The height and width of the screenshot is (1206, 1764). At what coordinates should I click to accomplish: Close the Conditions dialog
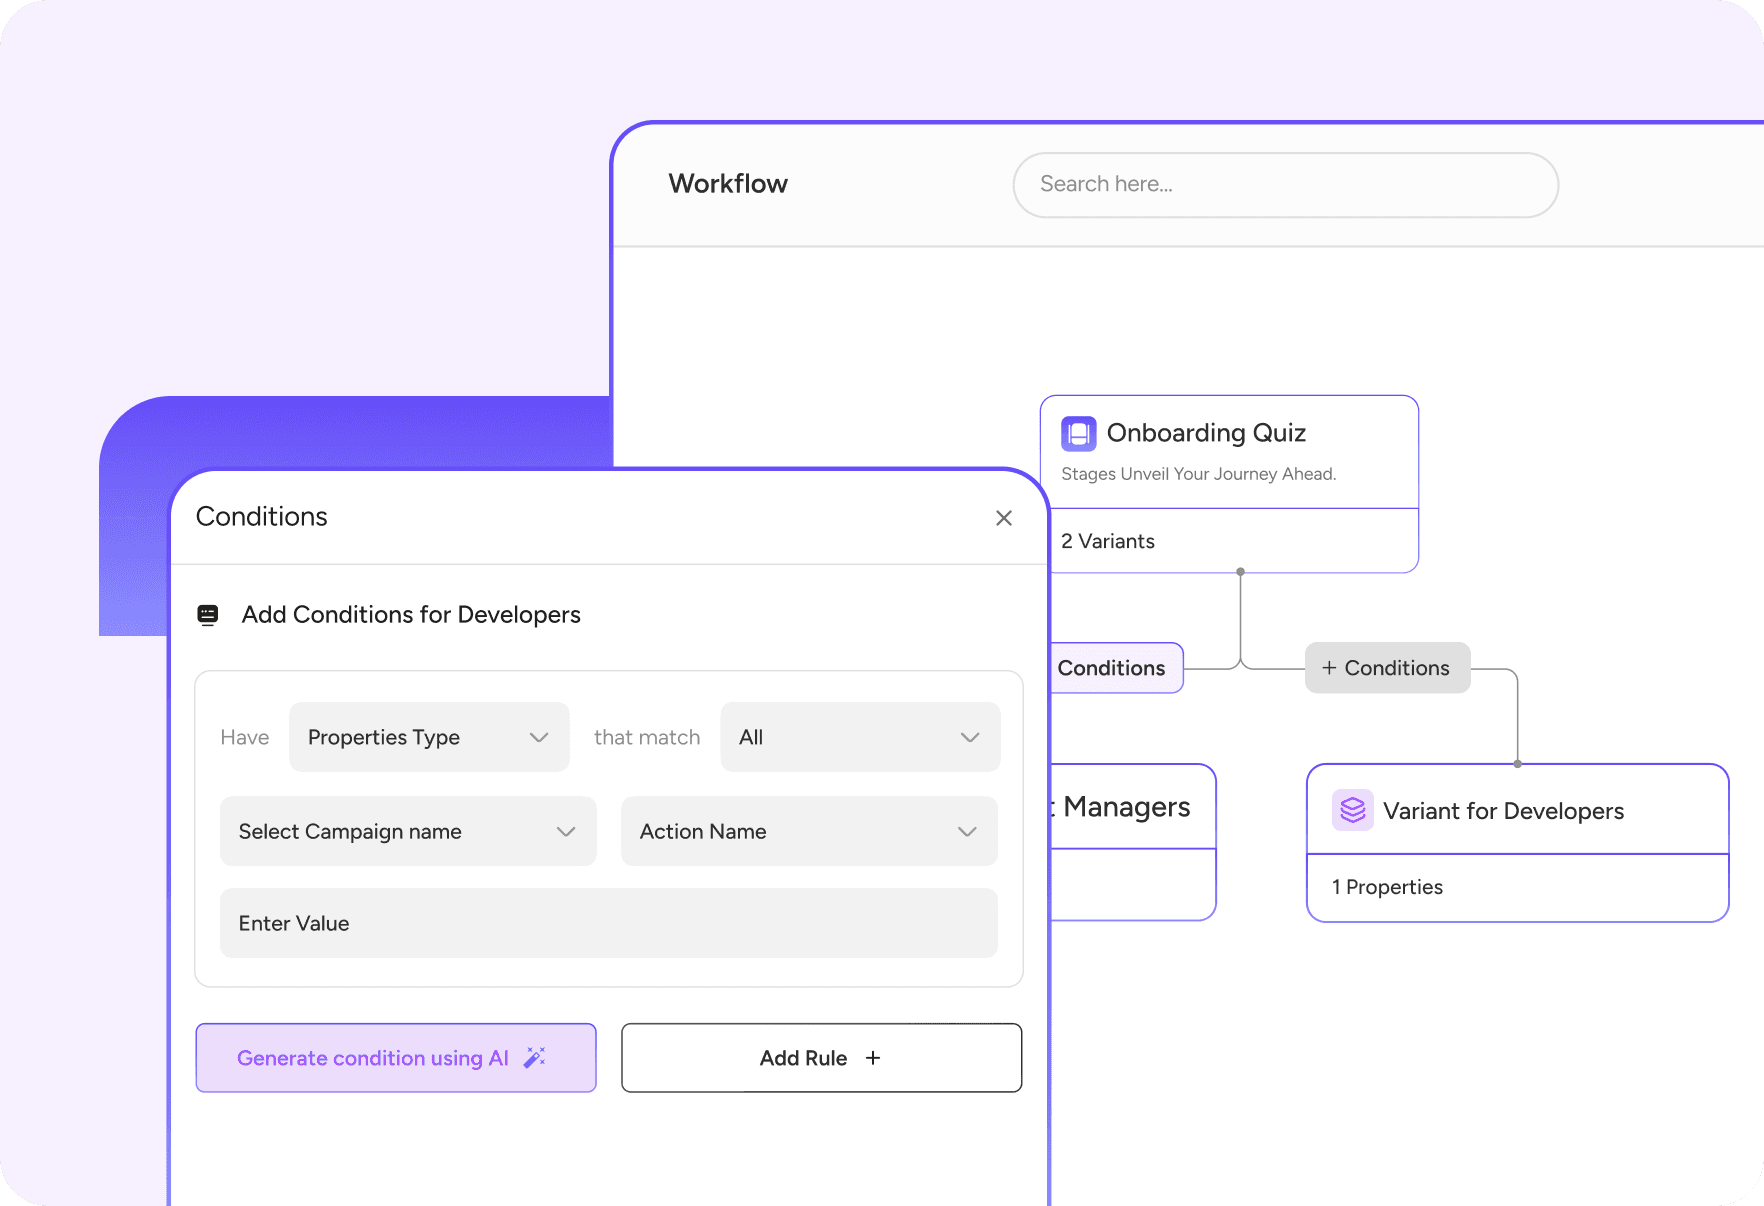[1004, 518]
